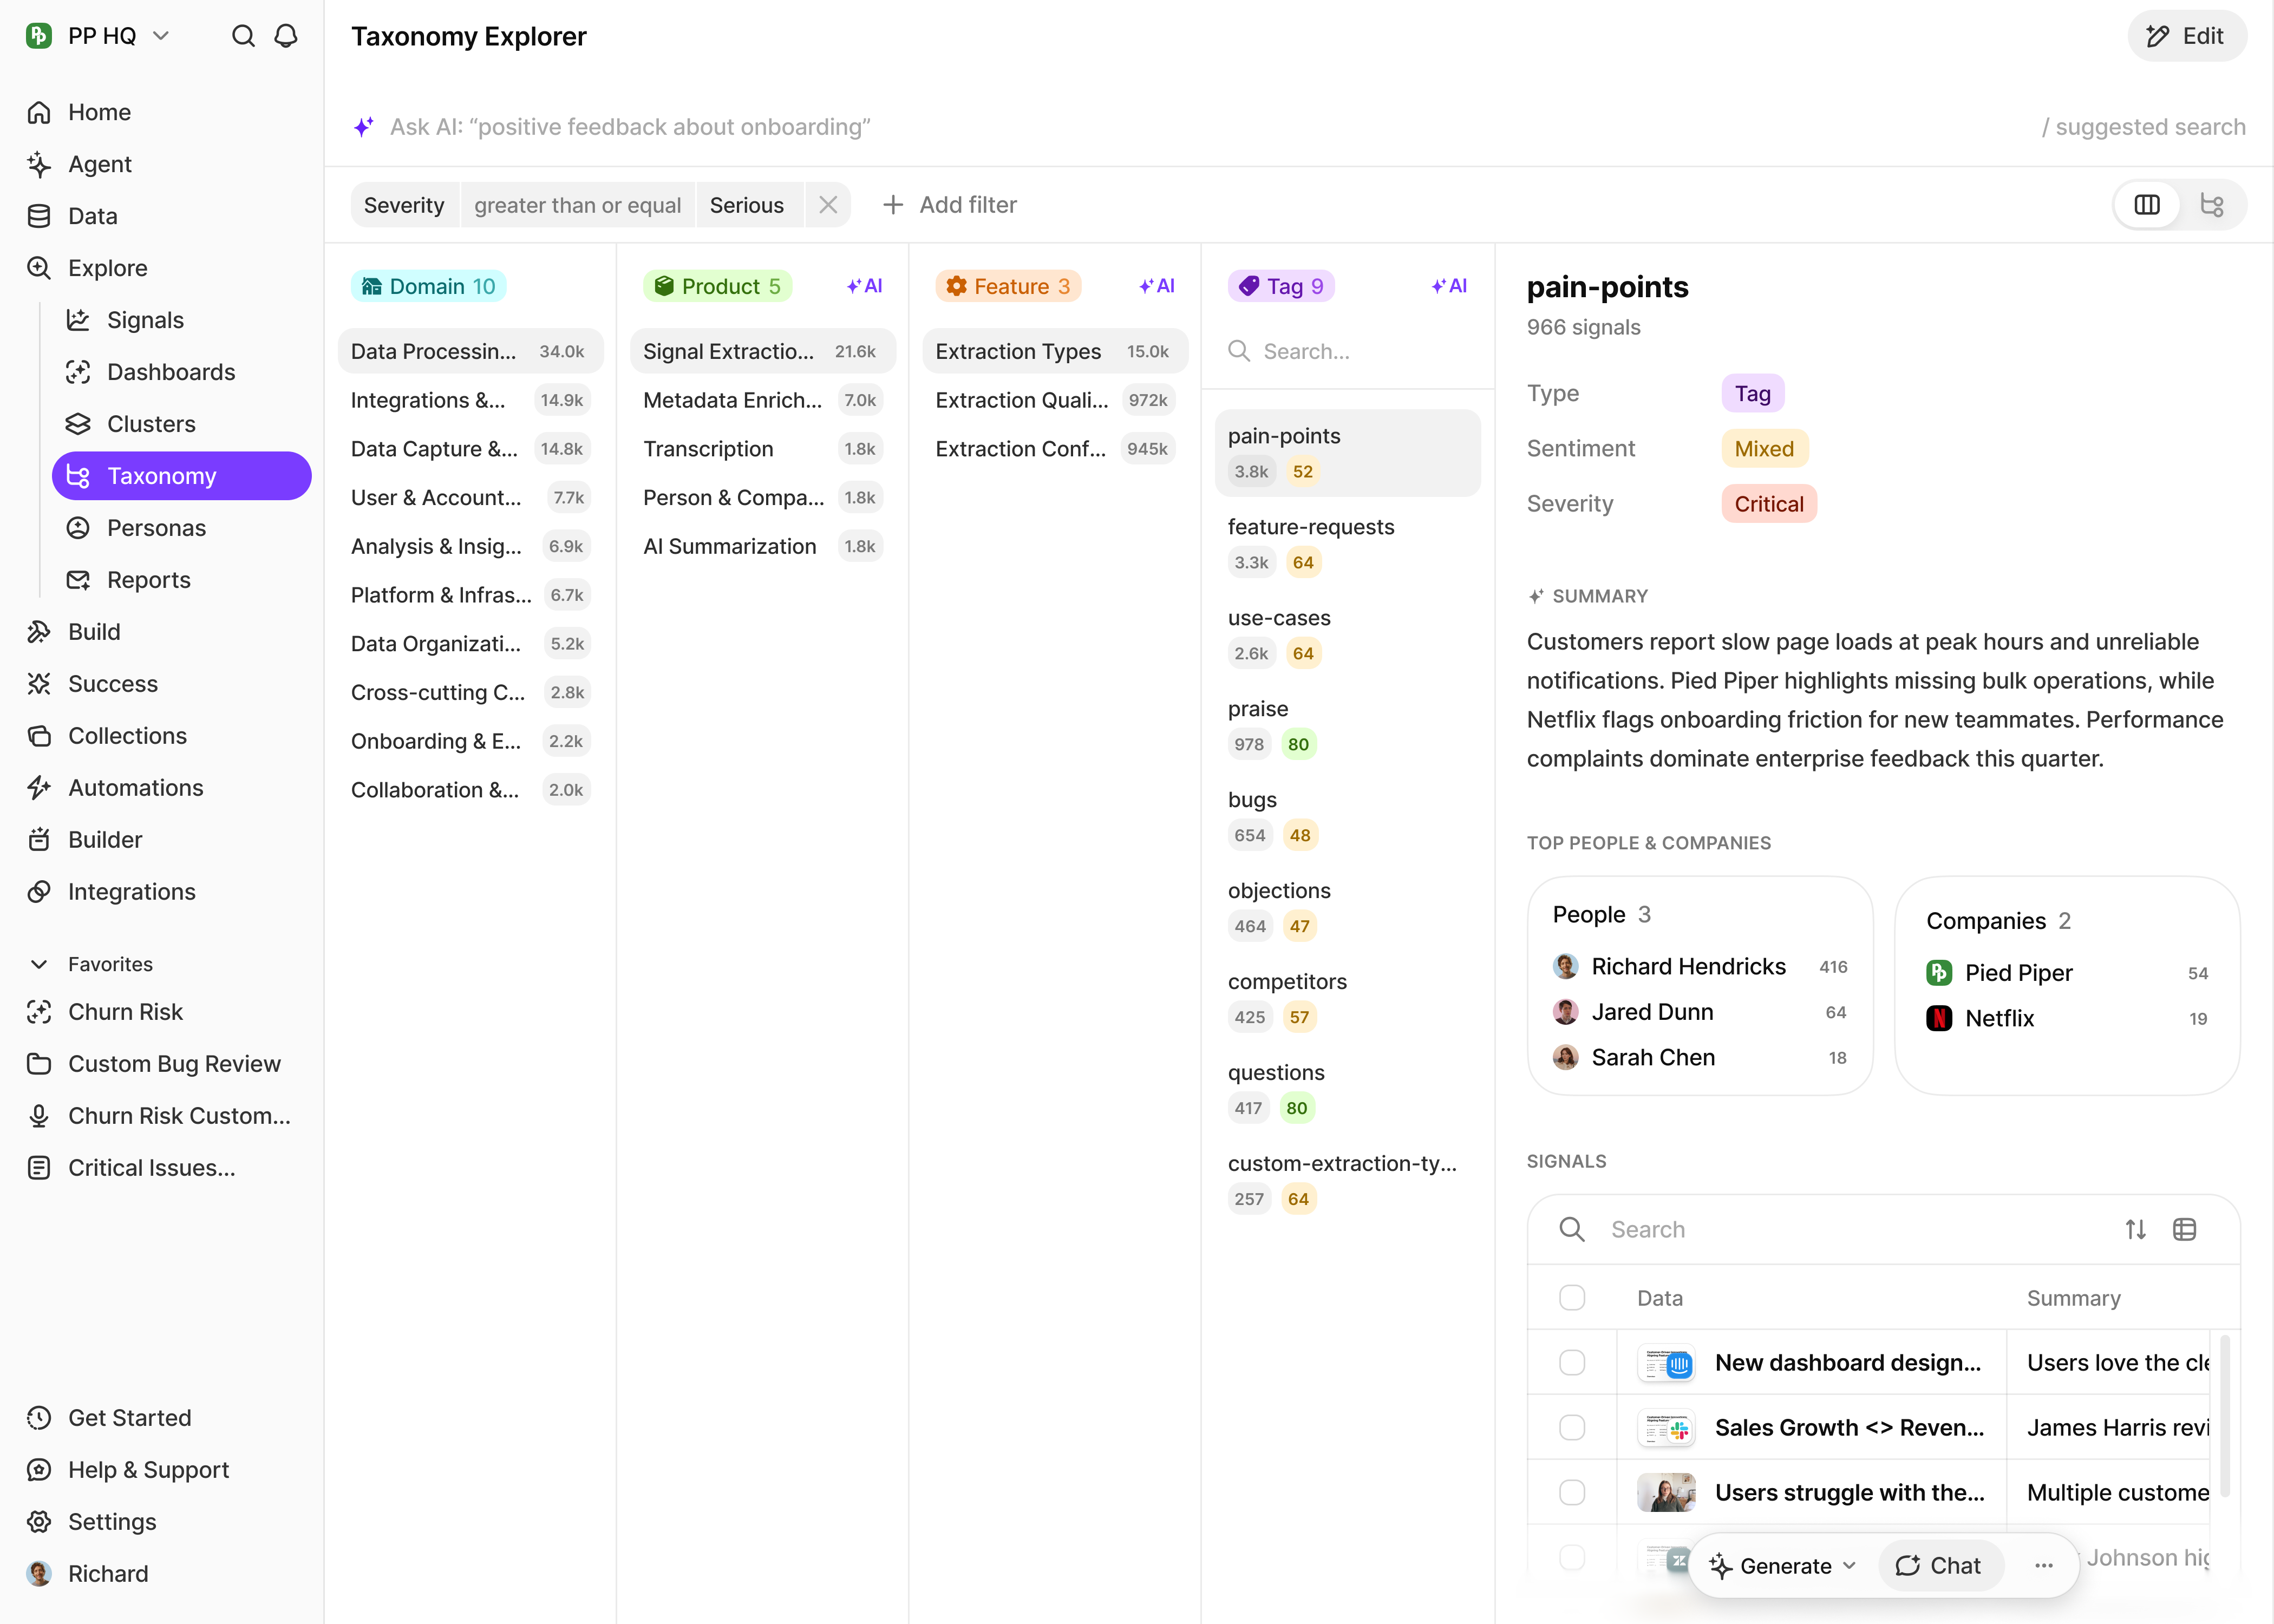Click the Ask AI sparkle icon

coord(364,127)
